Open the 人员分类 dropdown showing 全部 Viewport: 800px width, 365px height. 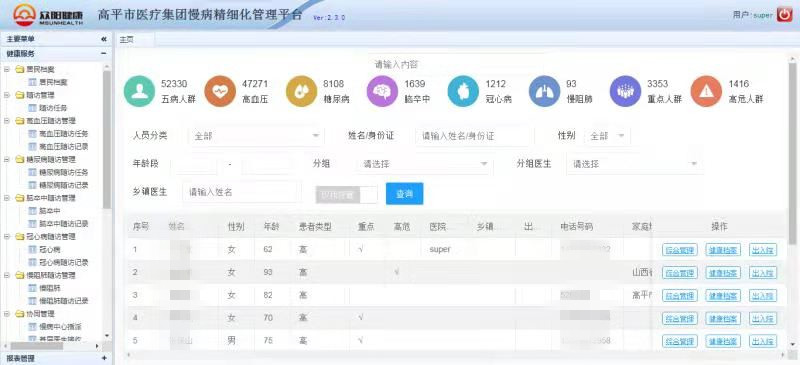tap(256, 136)
